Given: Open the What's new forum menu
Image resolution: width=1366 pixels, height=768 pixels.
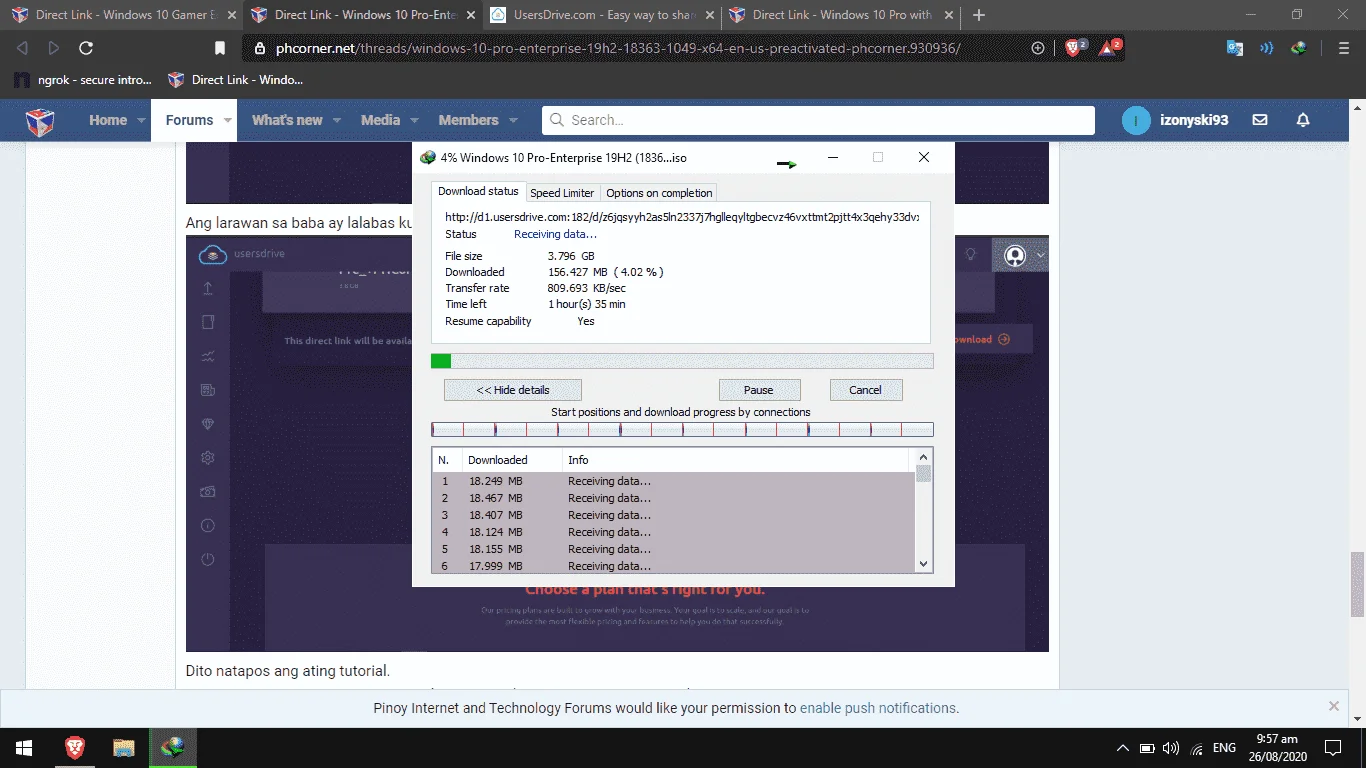Looking at the screenshot, I should [287, 120].
